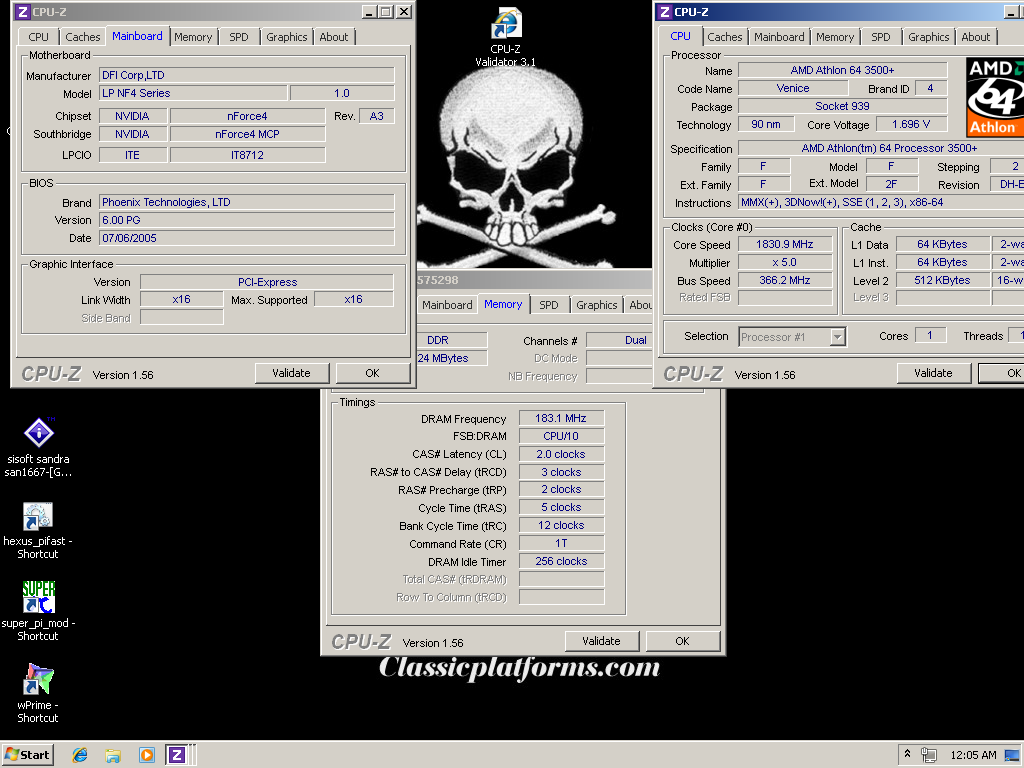
Task: Click the Venice code name field
Action: [793, 88]
